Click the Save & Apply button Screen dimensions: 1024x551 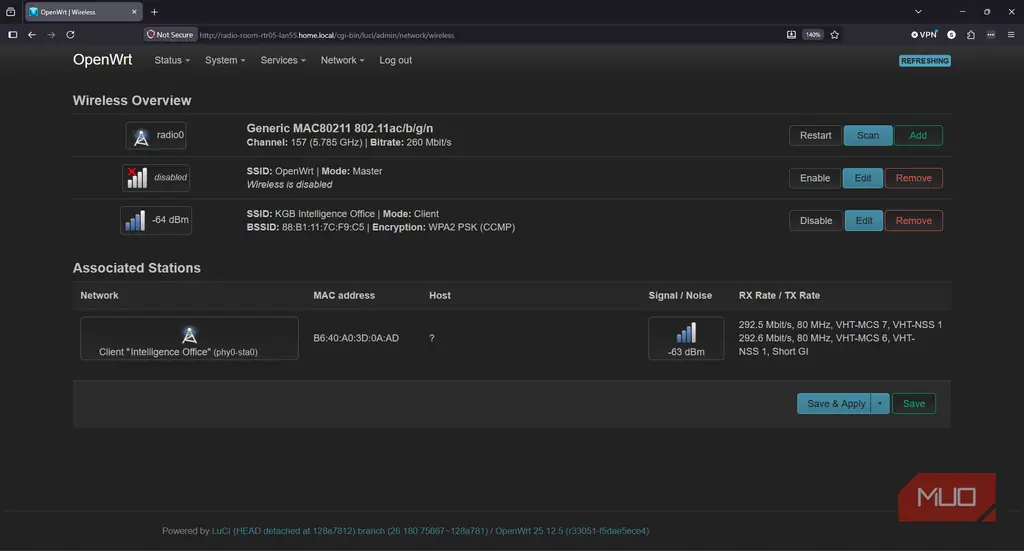pyautogui.click(x=835, y=403)
